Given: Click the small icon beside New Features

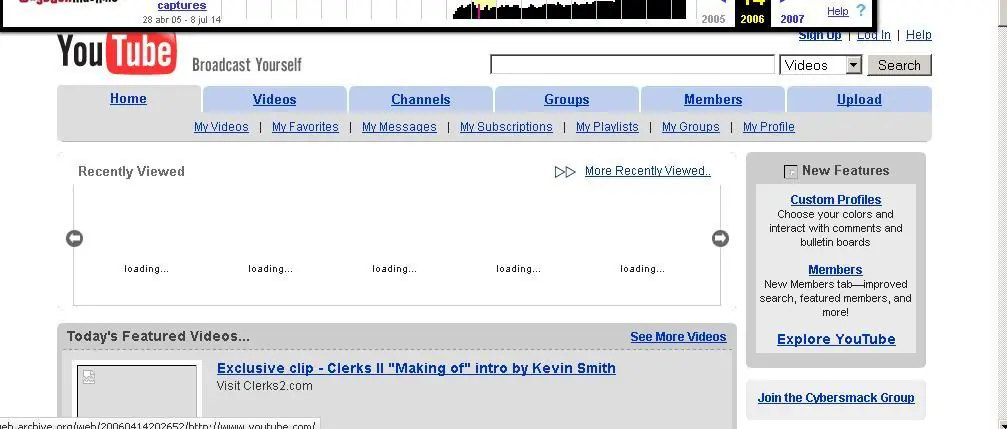Looking at the screenshot, I should click(791, 171).
